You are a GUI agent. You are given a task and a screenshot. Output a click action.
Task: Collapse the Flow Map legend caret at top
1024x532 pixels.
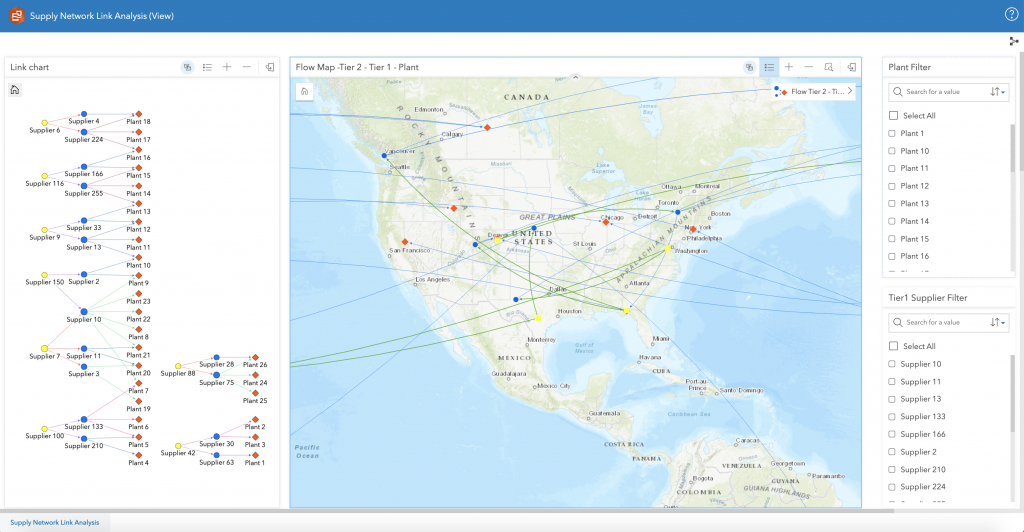575,78
